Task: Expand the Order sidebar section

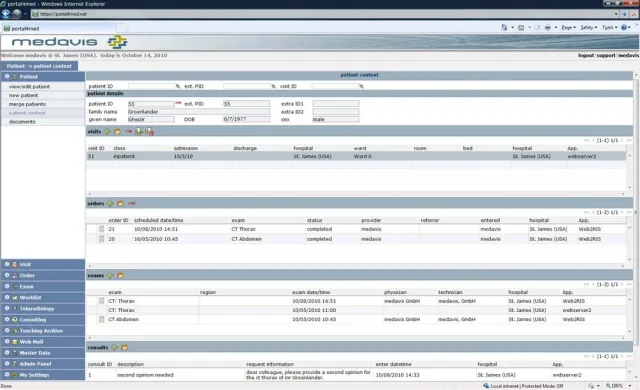Action: click(x=43, y=275)
